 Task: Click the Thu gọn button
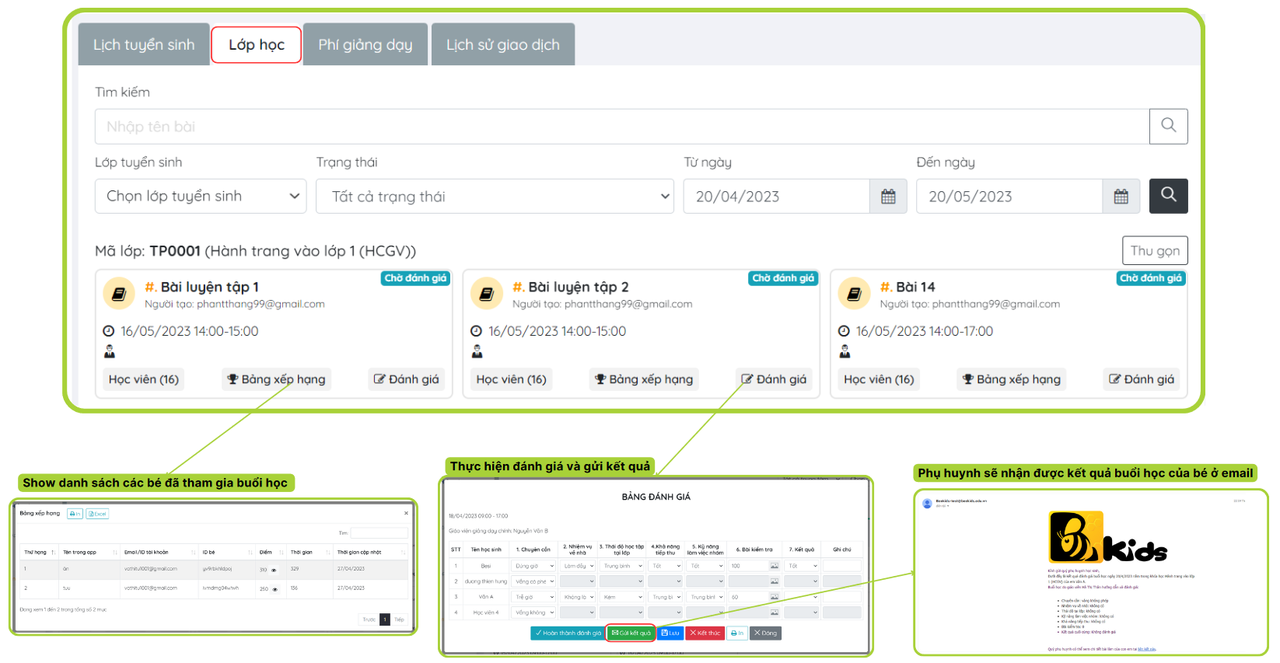click(1155, 251)
